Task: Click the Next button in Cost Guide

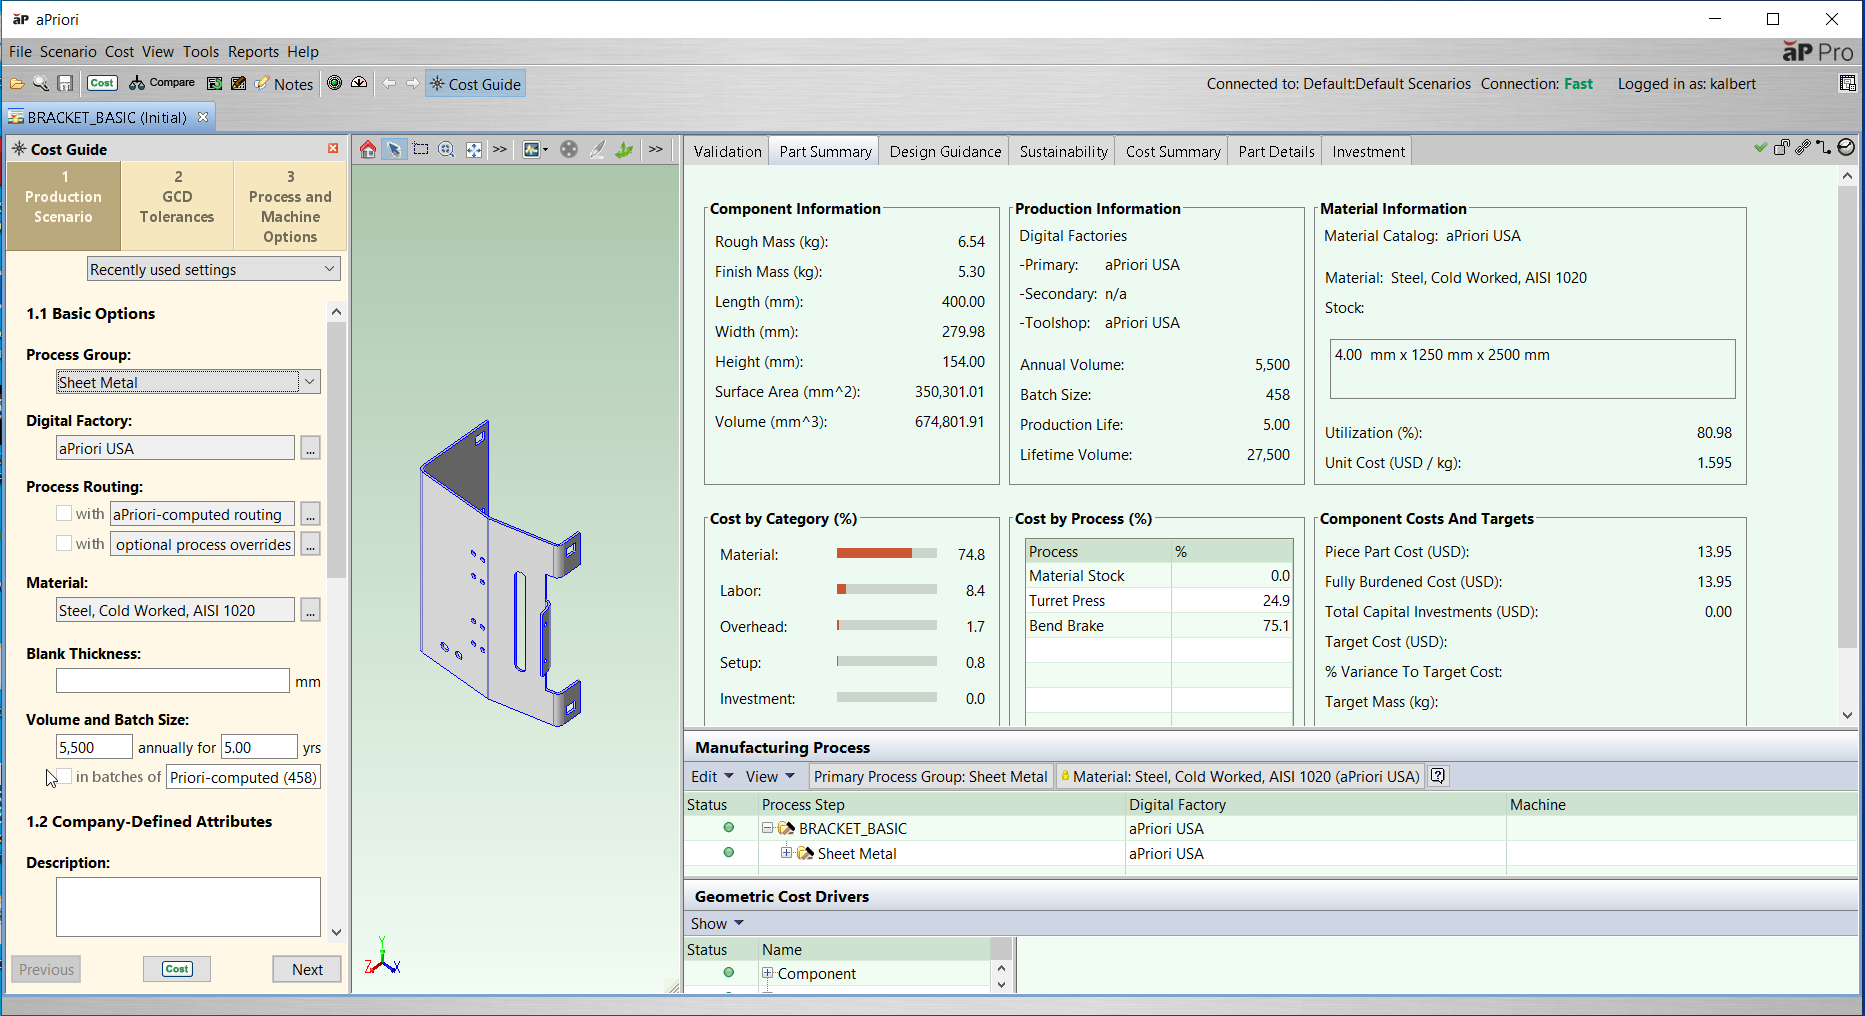Action: [x=307, y=969]
